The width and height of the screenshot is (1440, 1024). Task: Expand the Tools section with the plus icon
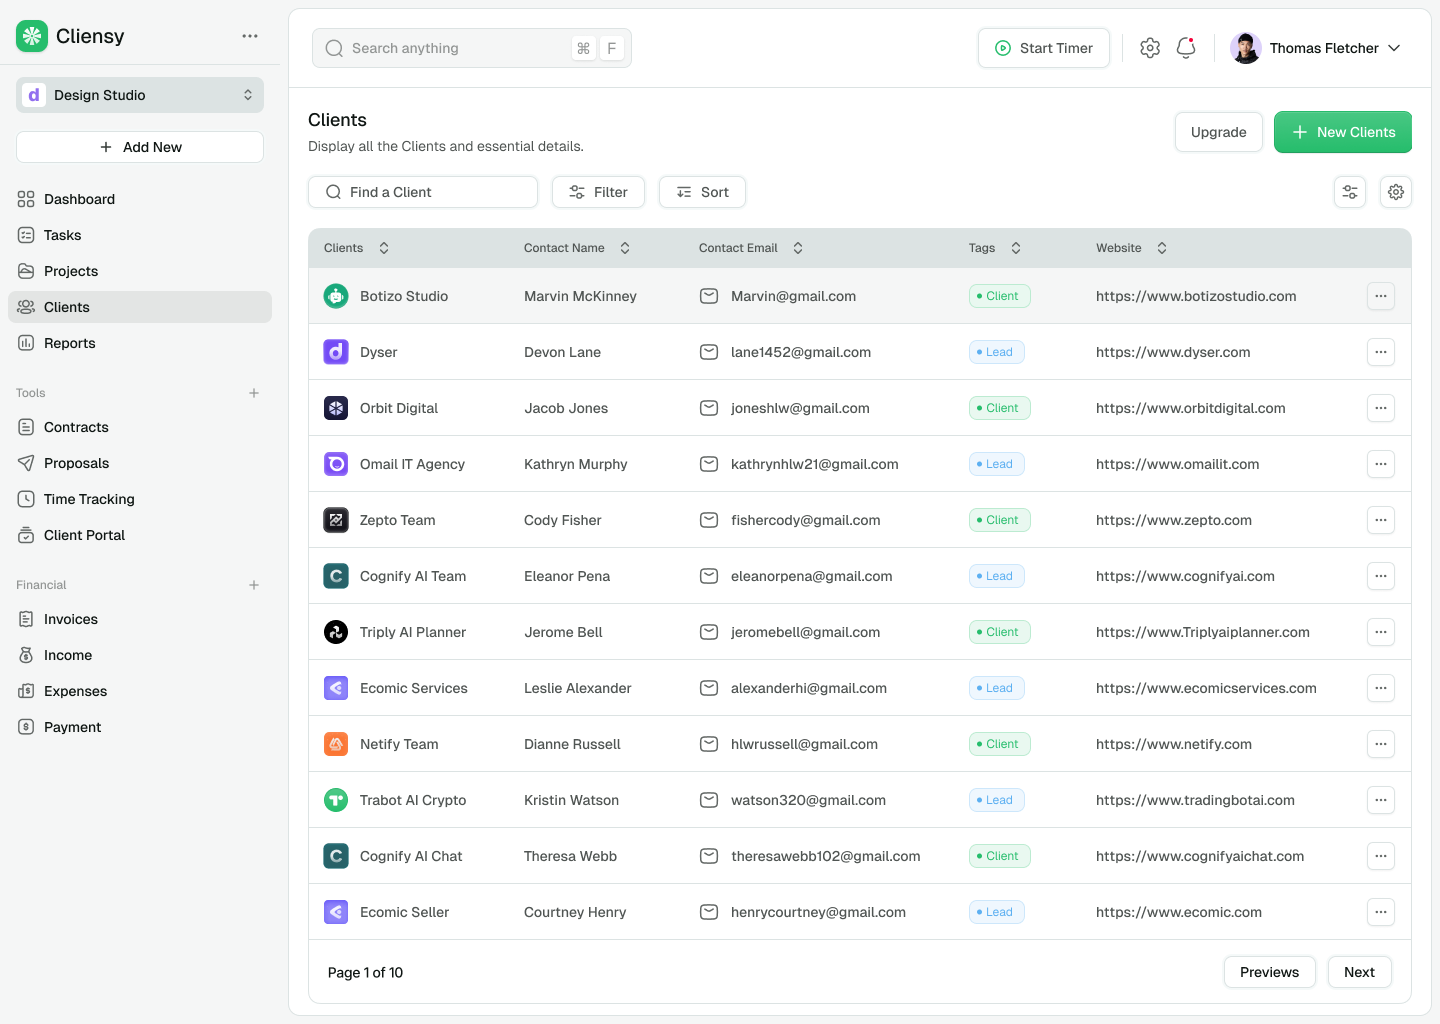click(254, 393)
